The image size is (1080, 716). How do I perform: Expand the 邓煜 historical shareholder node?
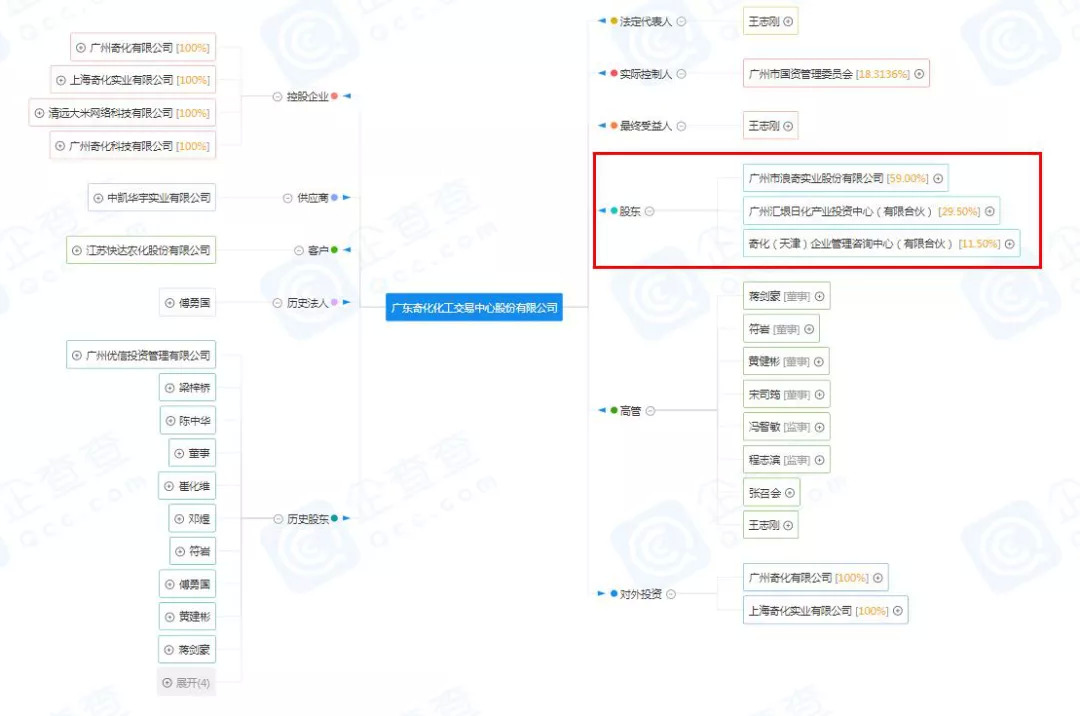pos(179,518)
